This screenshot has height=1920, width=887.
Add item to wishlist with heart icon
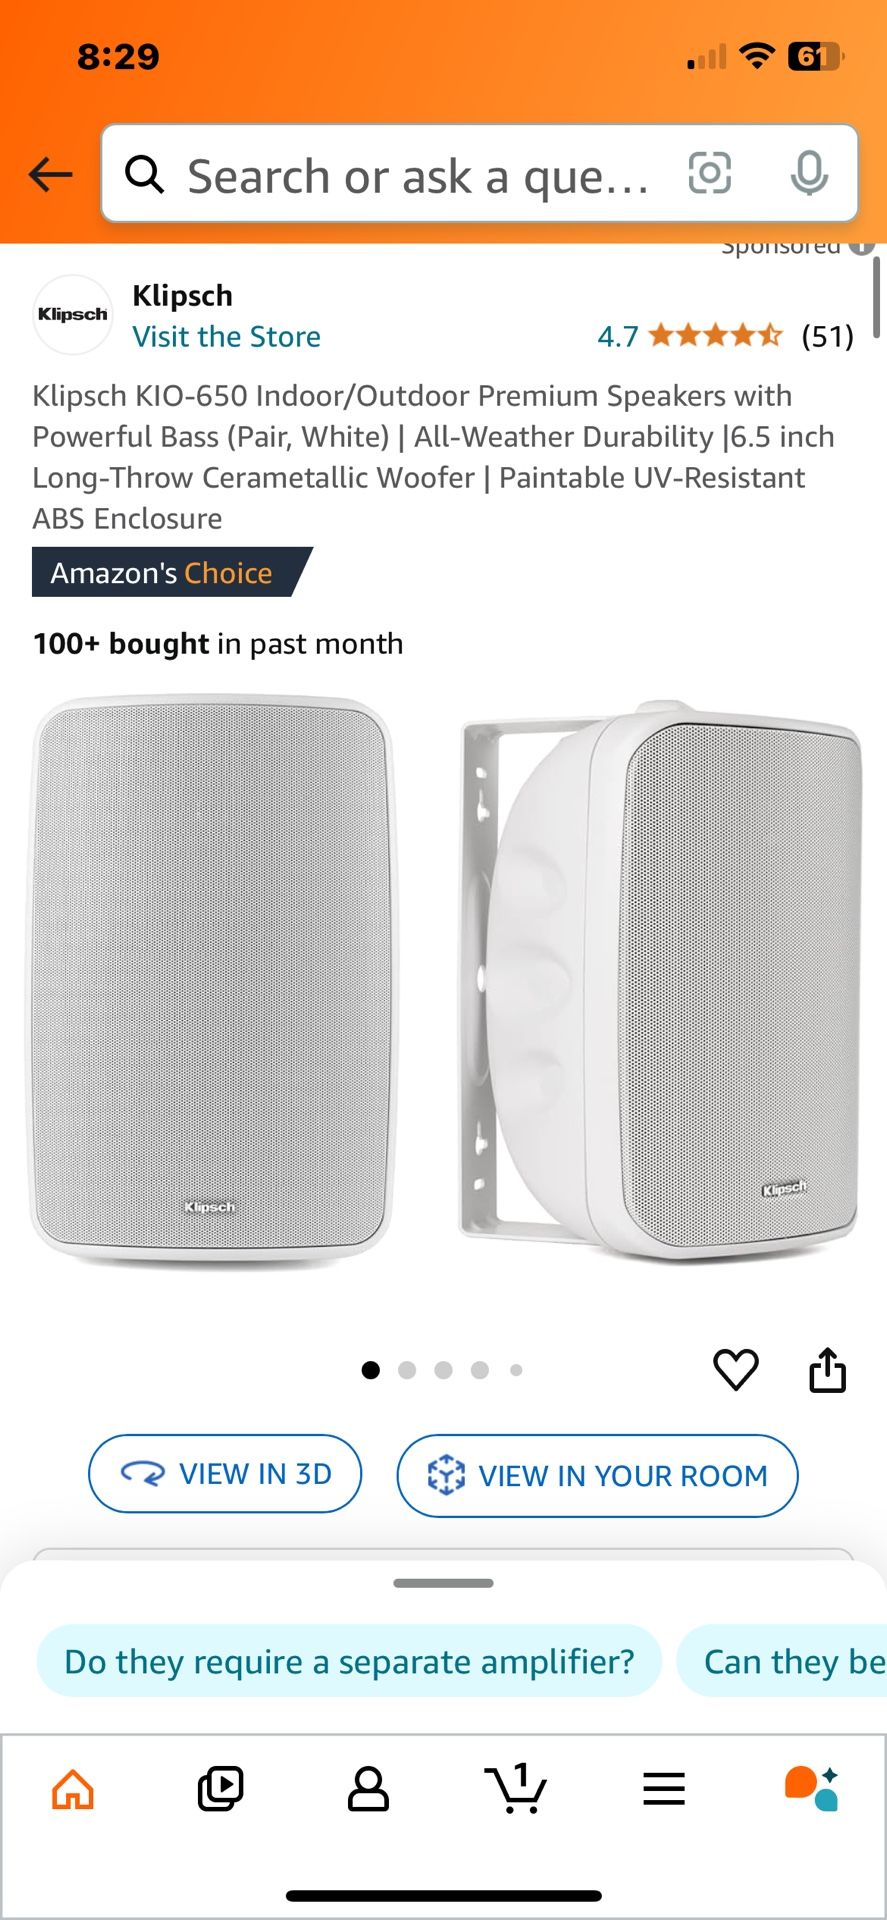coord(736,1369)
